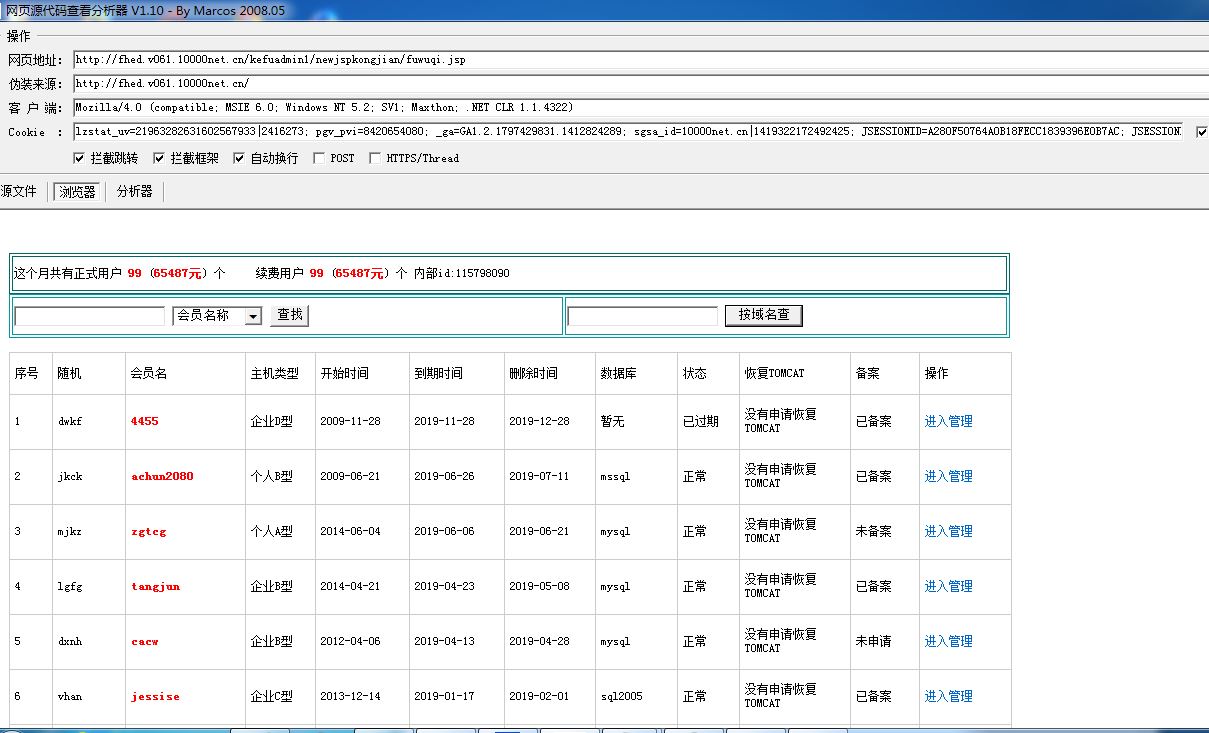Click member name zgtcg
The width and height of the screenshot is (1209, 733).
tap(148, 531)
